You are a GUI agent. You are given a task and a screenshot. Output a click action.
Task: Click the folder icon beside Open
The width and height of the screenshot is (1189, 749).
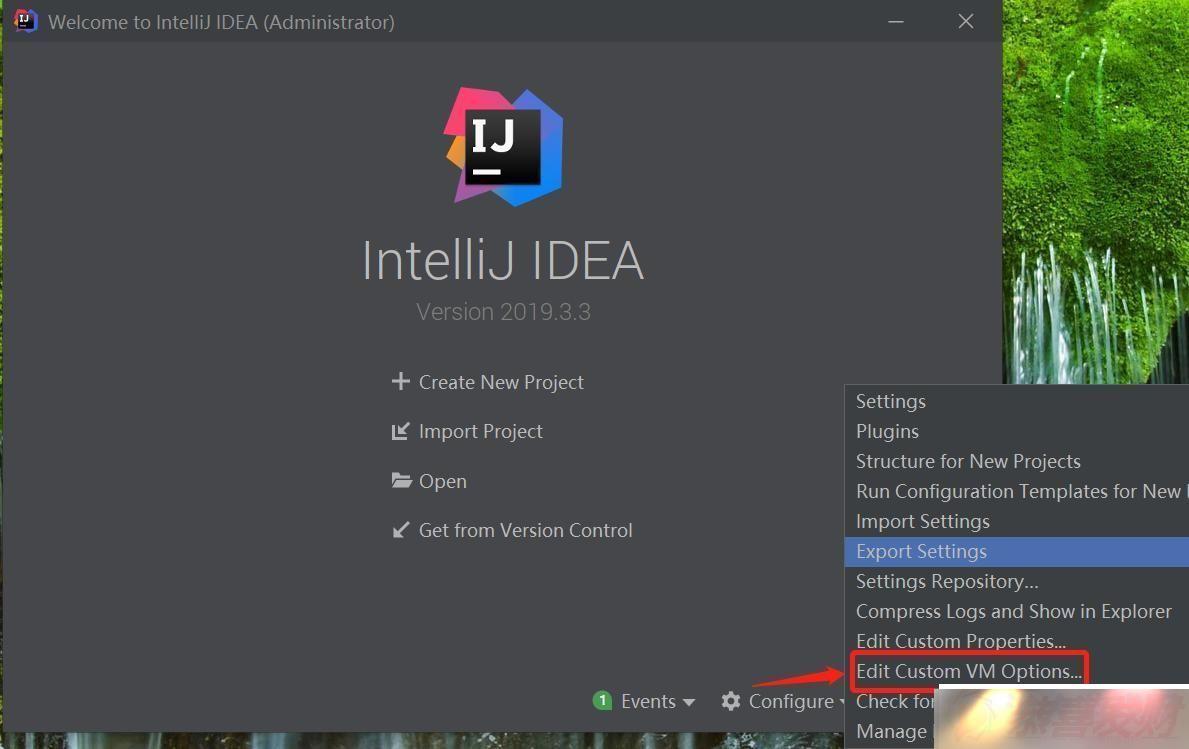[x=401, y=481]
